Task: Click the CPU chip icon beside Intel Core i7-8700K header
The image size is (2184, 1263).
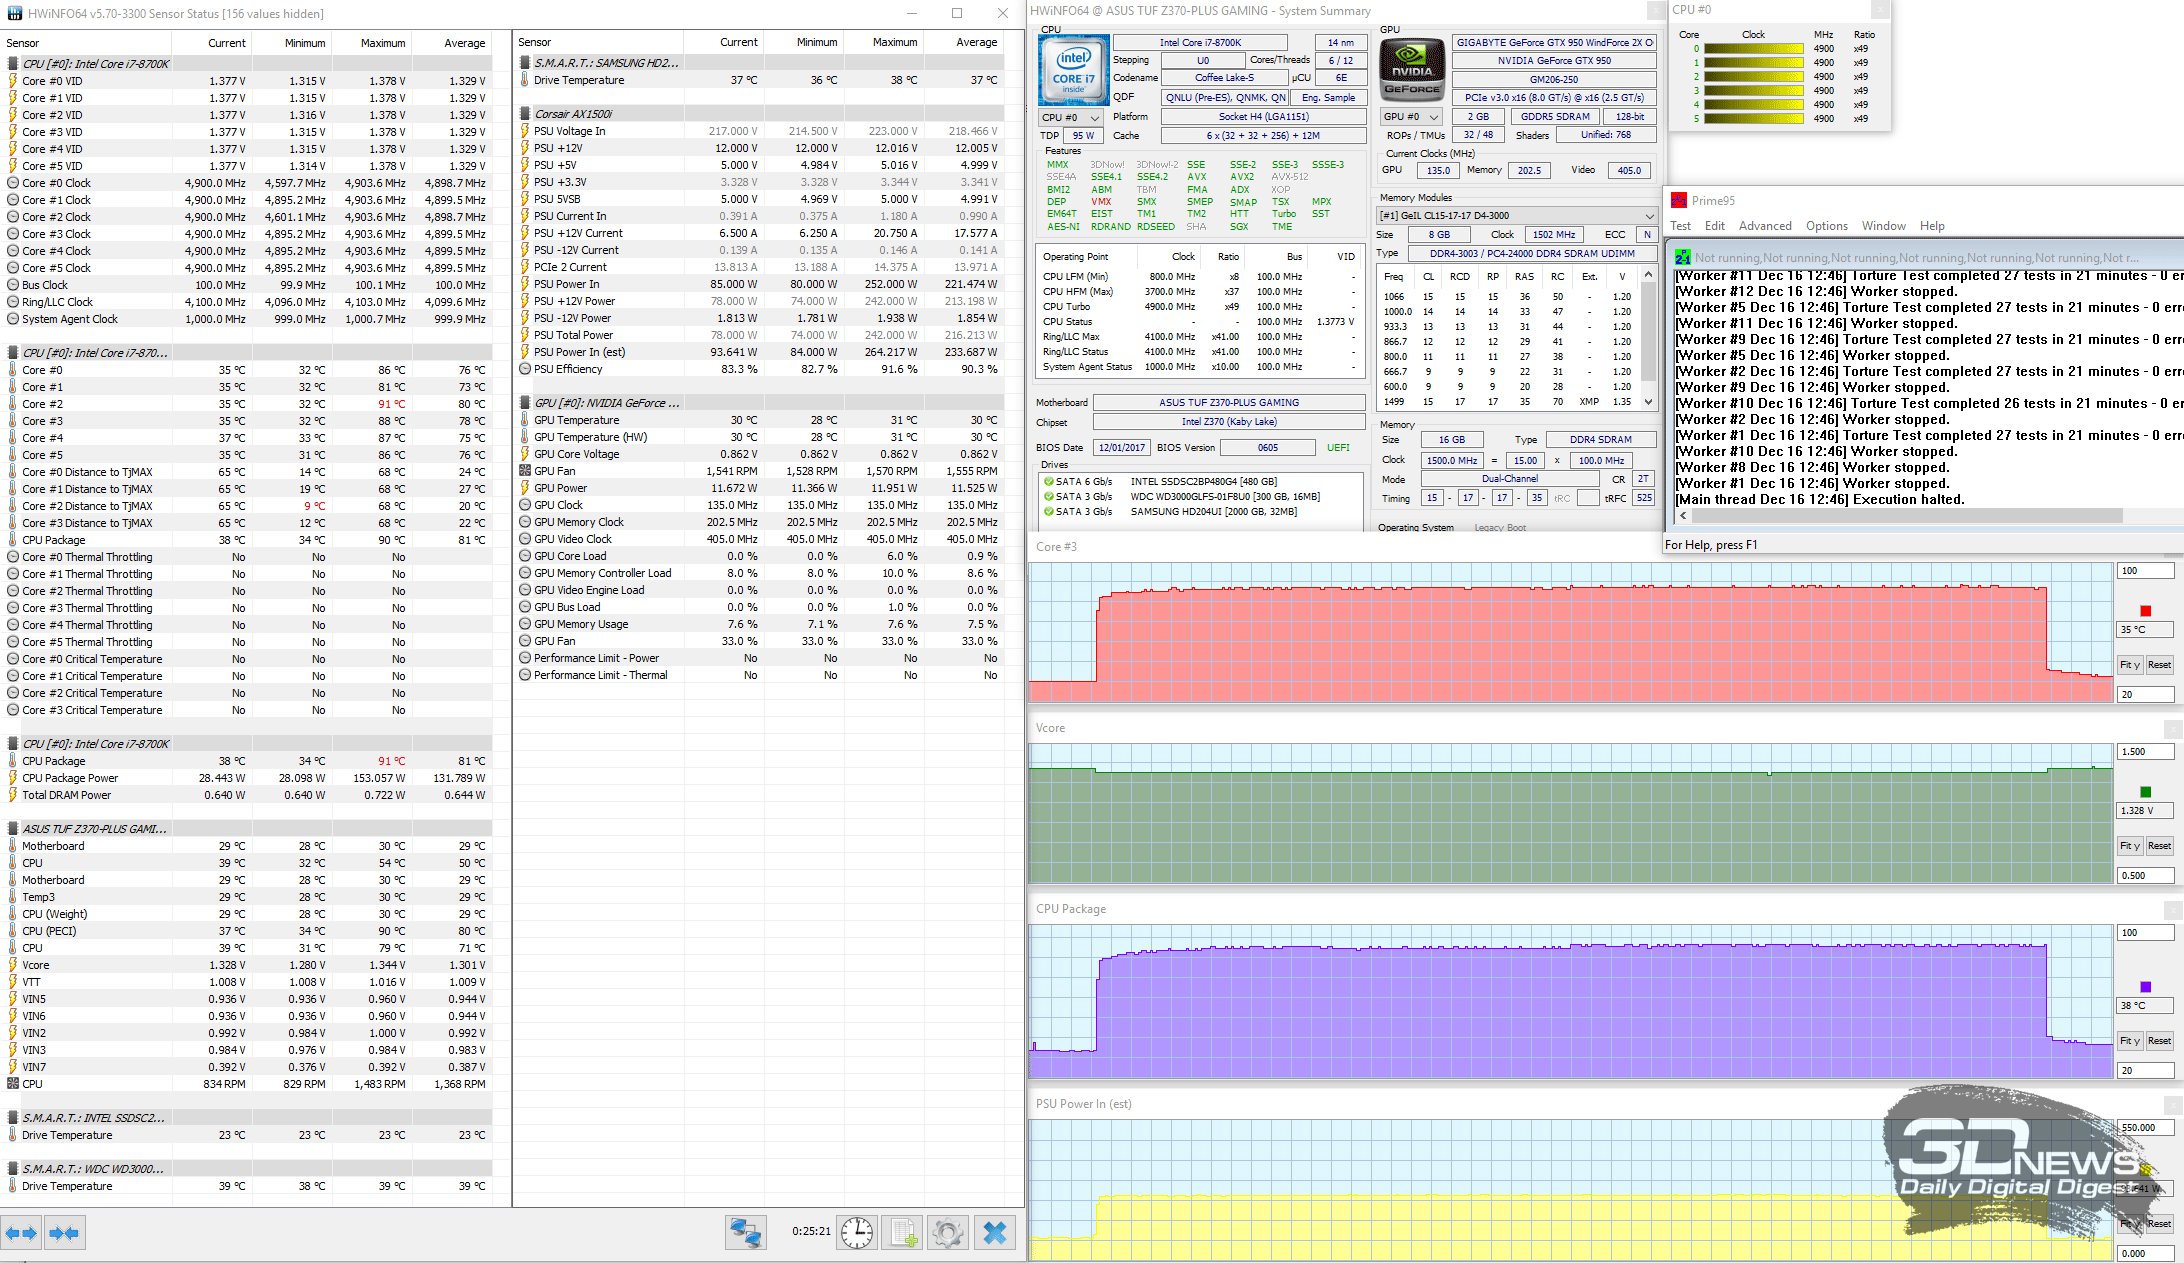Action: point(13,64)
